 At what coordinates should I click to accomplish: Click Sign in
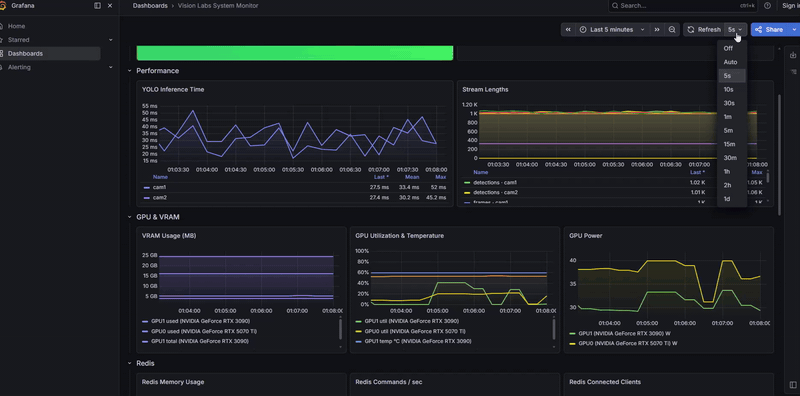point(791,6)
